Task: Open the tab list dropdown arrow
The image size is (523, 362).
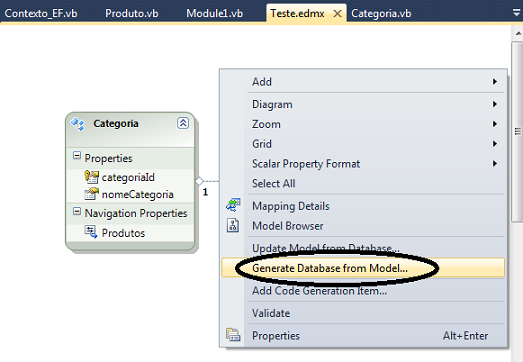Action: 516,13
